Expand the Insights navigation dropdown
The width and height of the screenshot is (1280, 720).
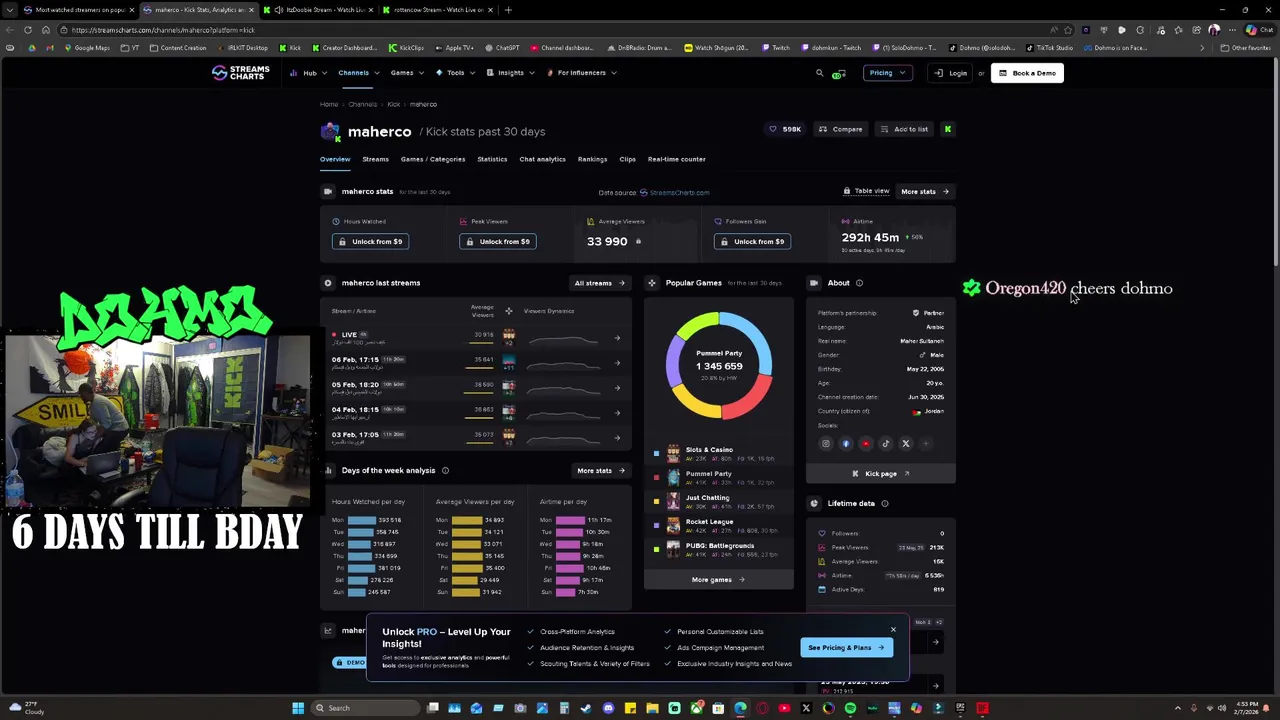510,73
